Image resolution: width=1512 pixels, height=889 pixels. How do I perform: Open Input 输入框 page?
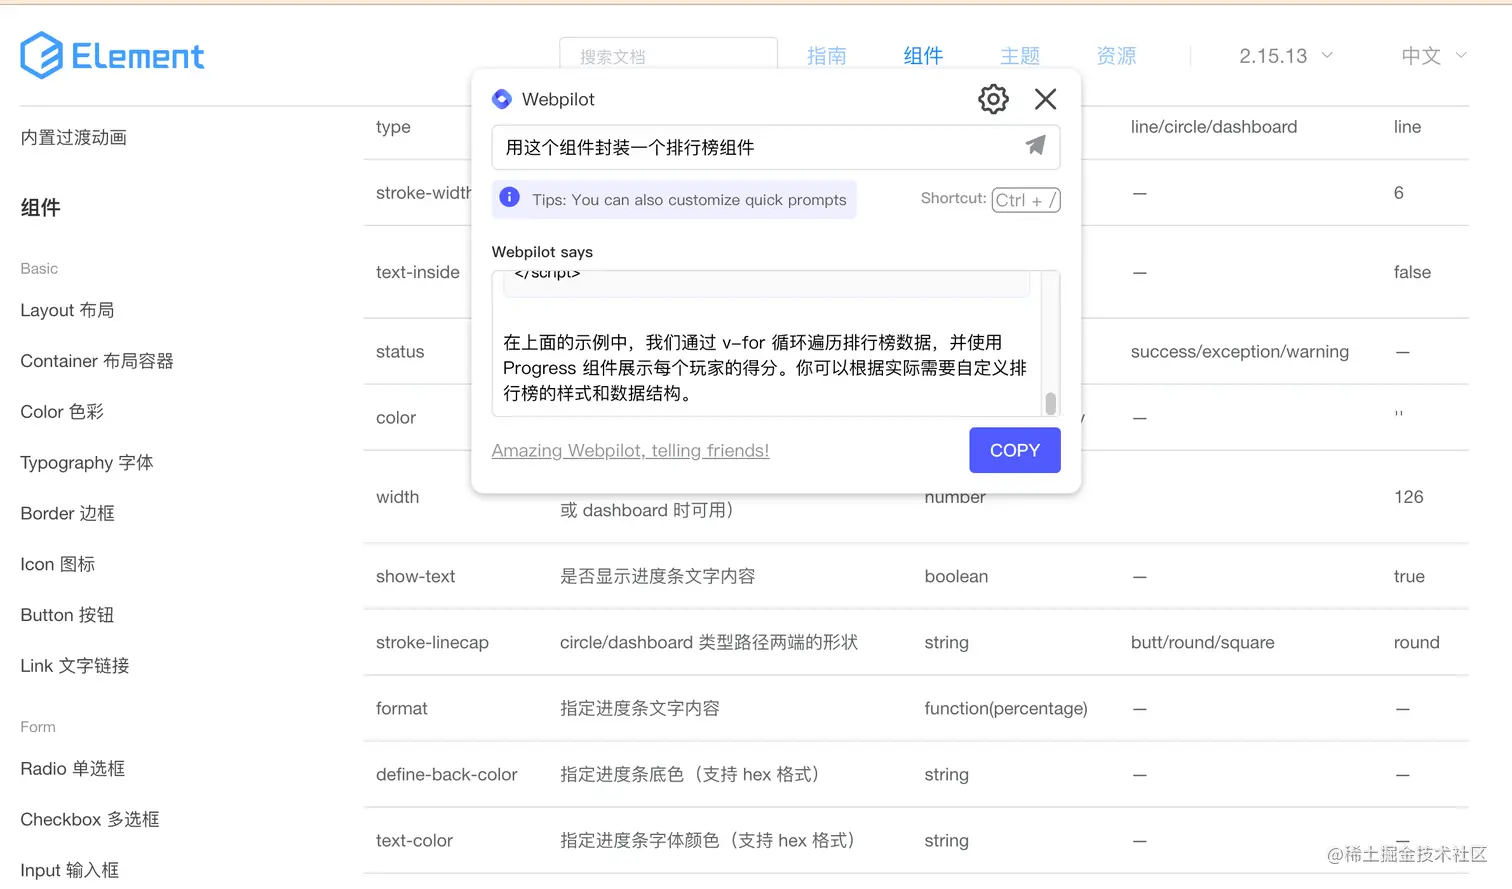click(x=70, y=870)
